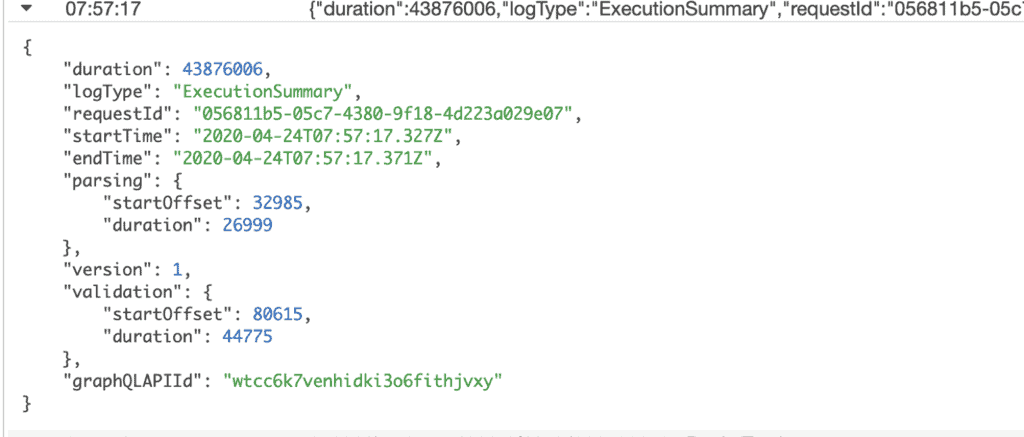Click the requestId value starting with 056811b5
This screenshot has width=1024, height=437.
pos(383,114)
